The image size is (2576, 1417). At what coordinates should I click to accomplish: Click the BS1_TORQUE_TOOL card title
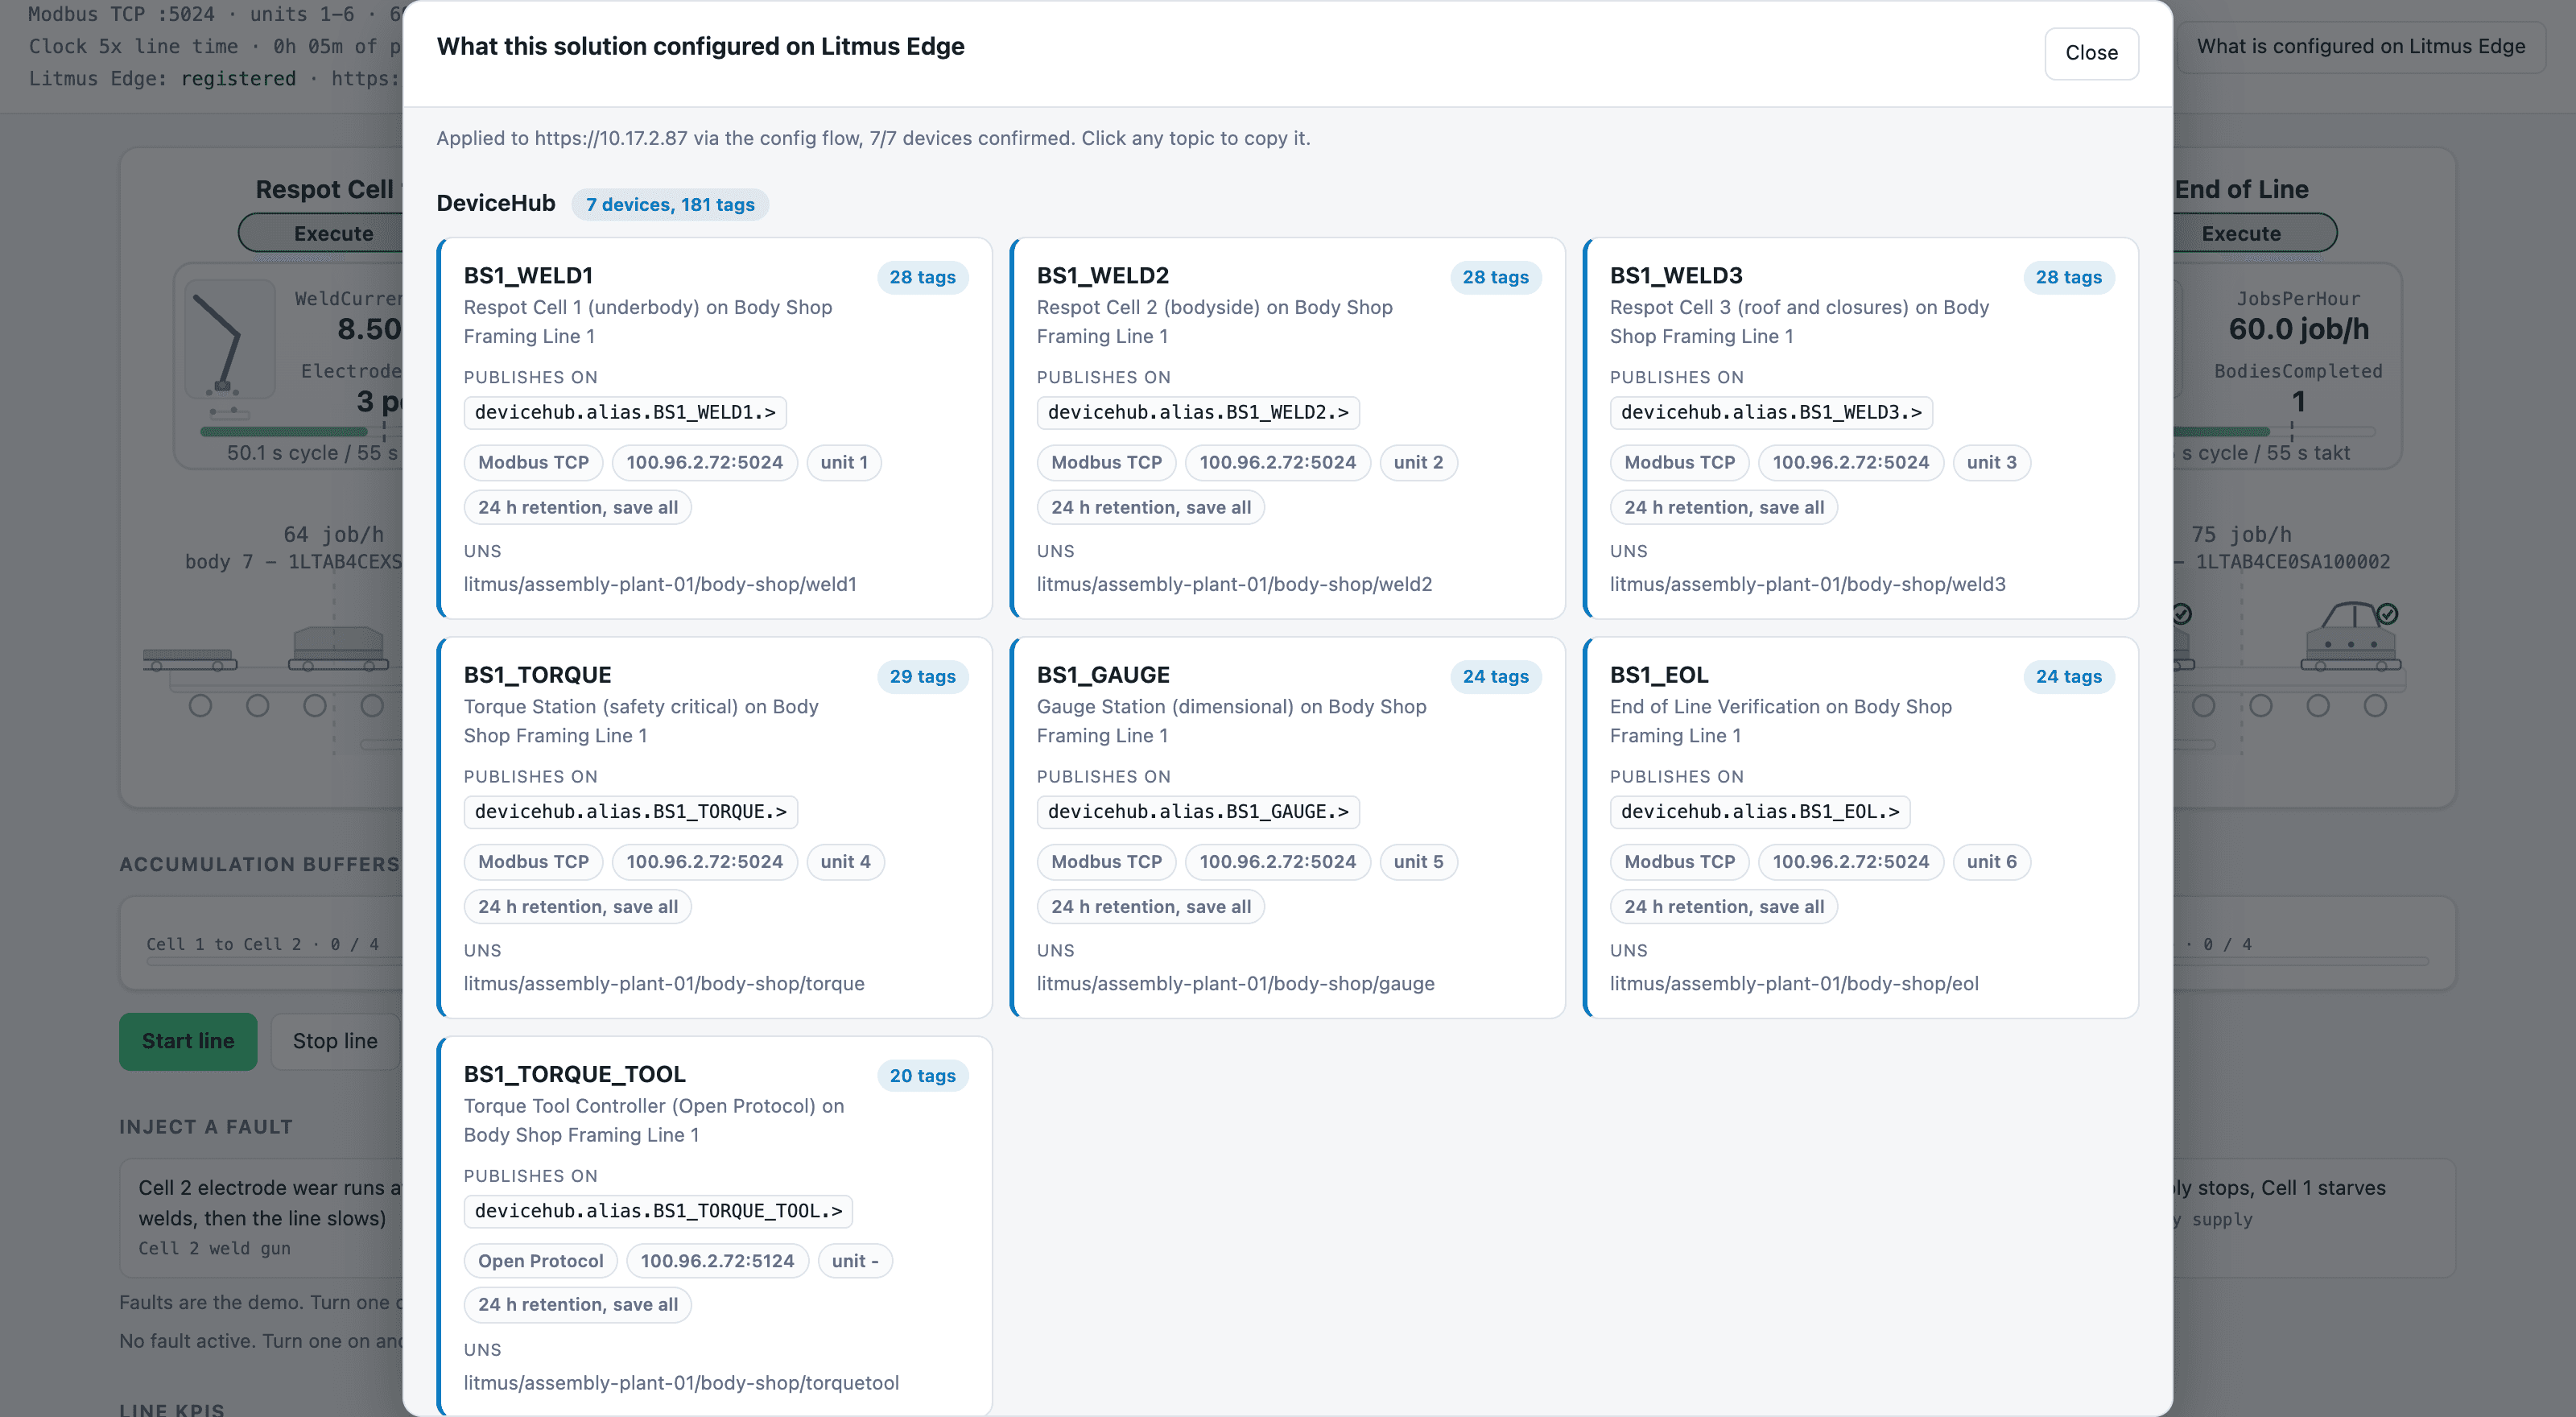pos(575,1073)
